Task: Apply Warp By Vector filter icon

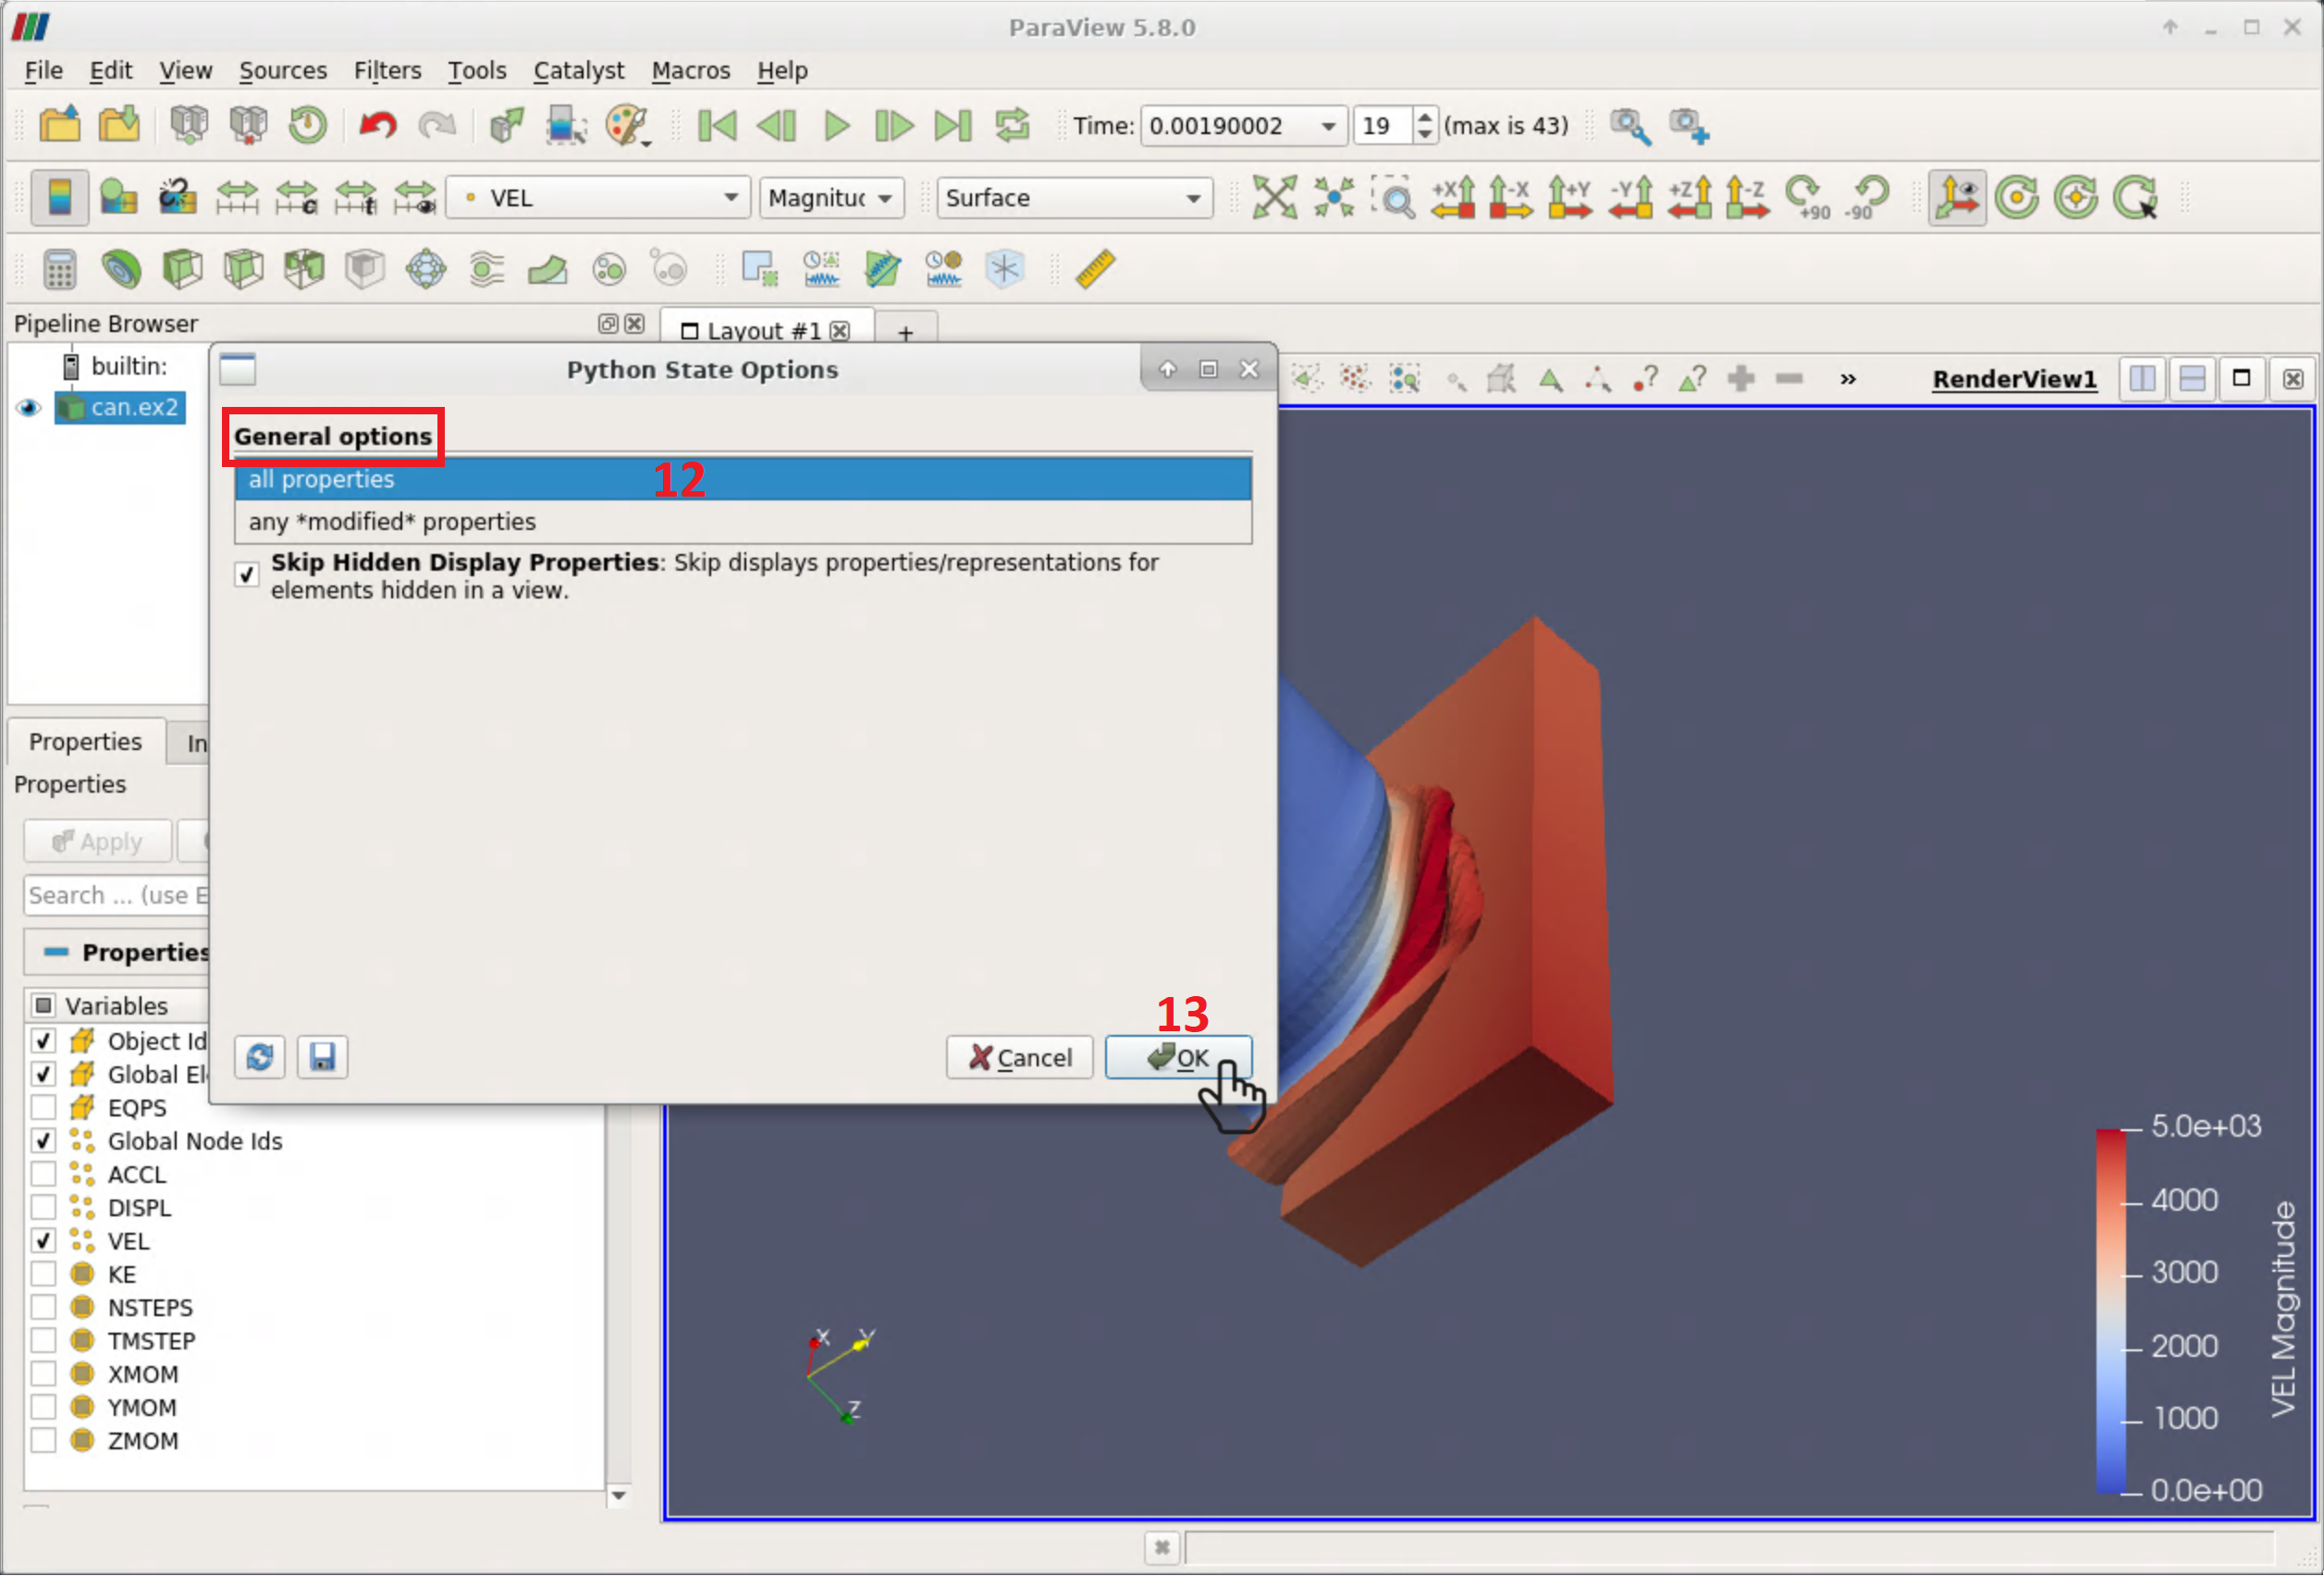Action: point(548,269)
